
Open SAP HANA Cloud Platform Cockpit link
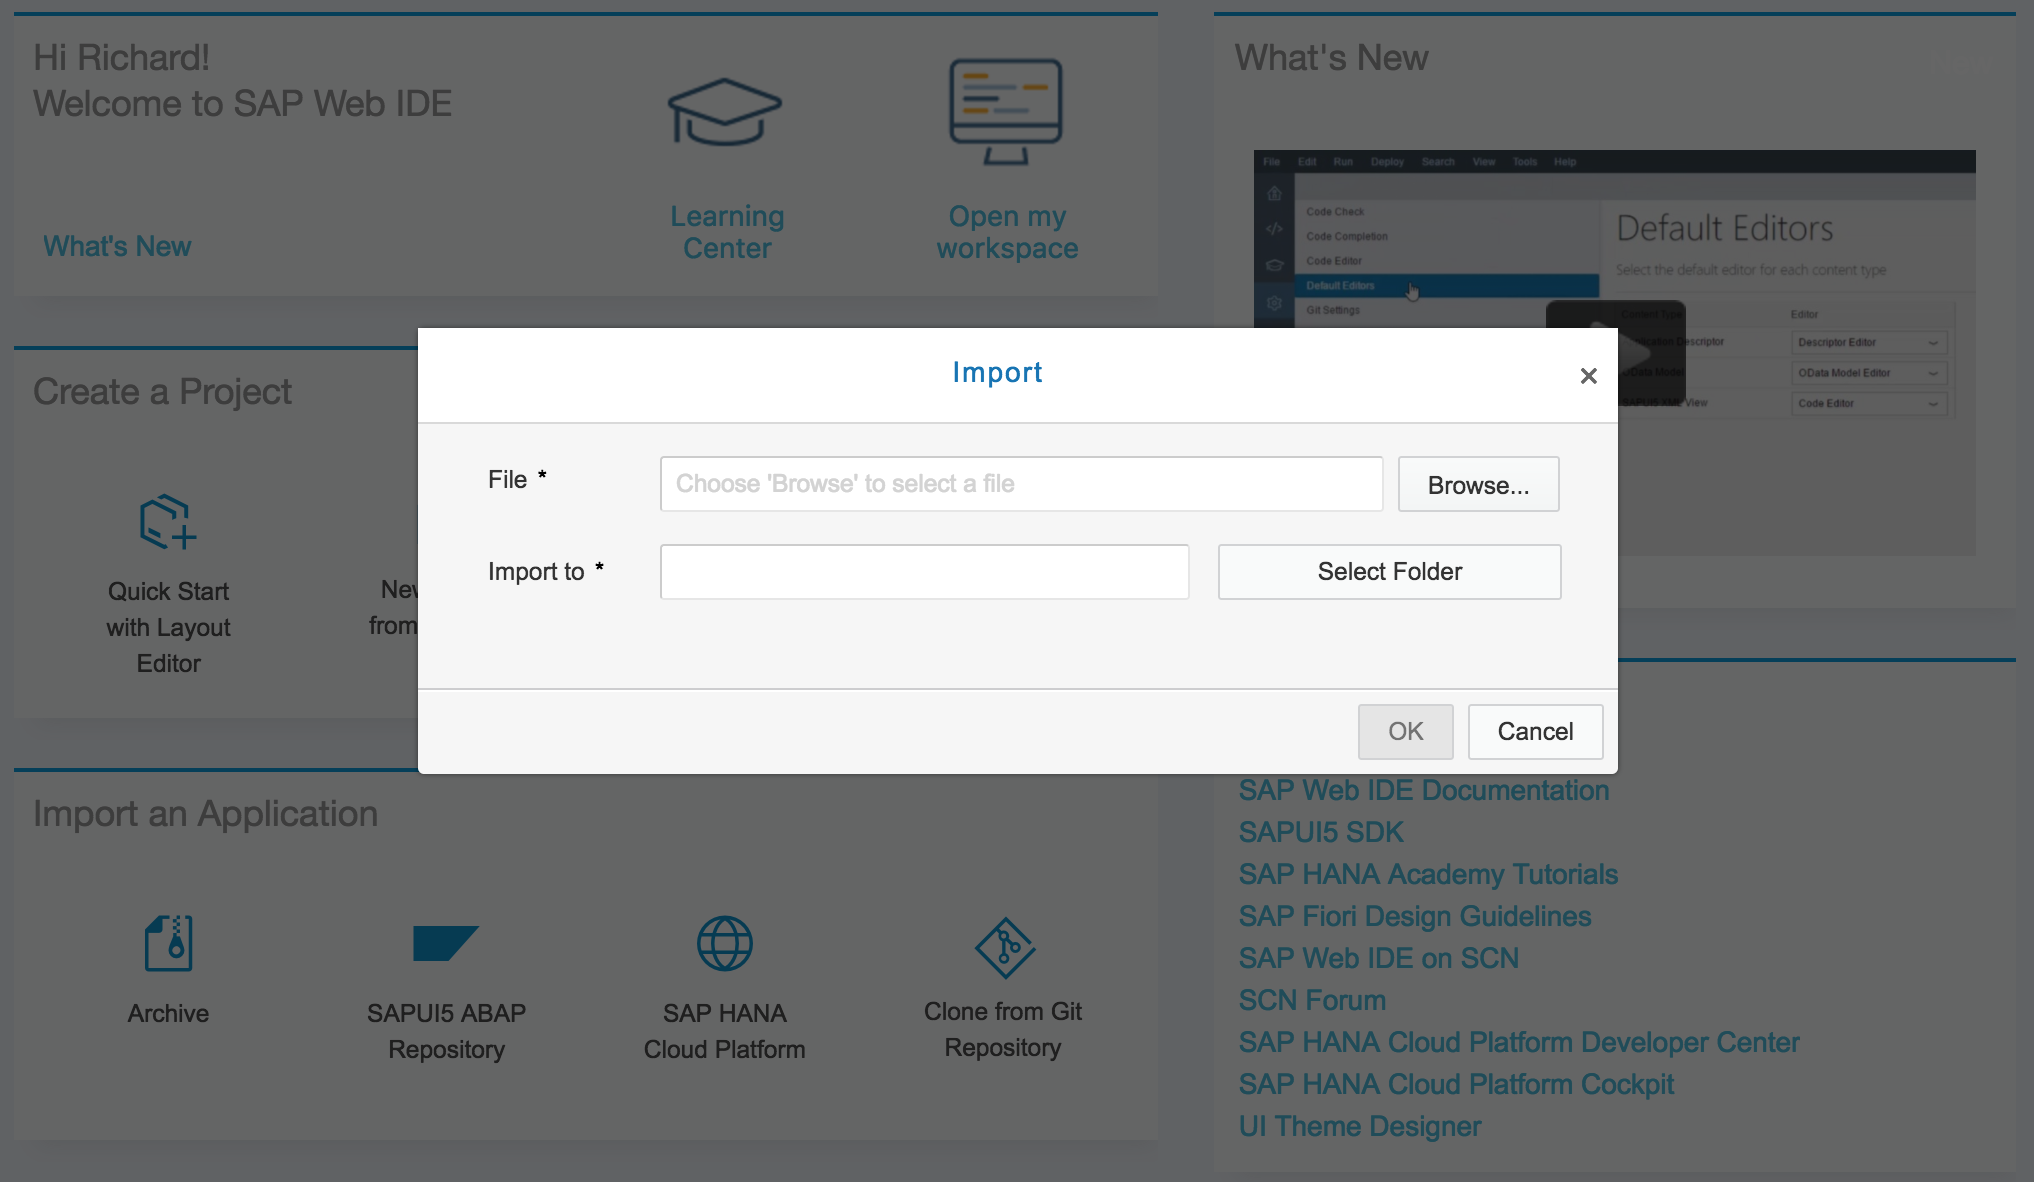click(1455, 1084)
